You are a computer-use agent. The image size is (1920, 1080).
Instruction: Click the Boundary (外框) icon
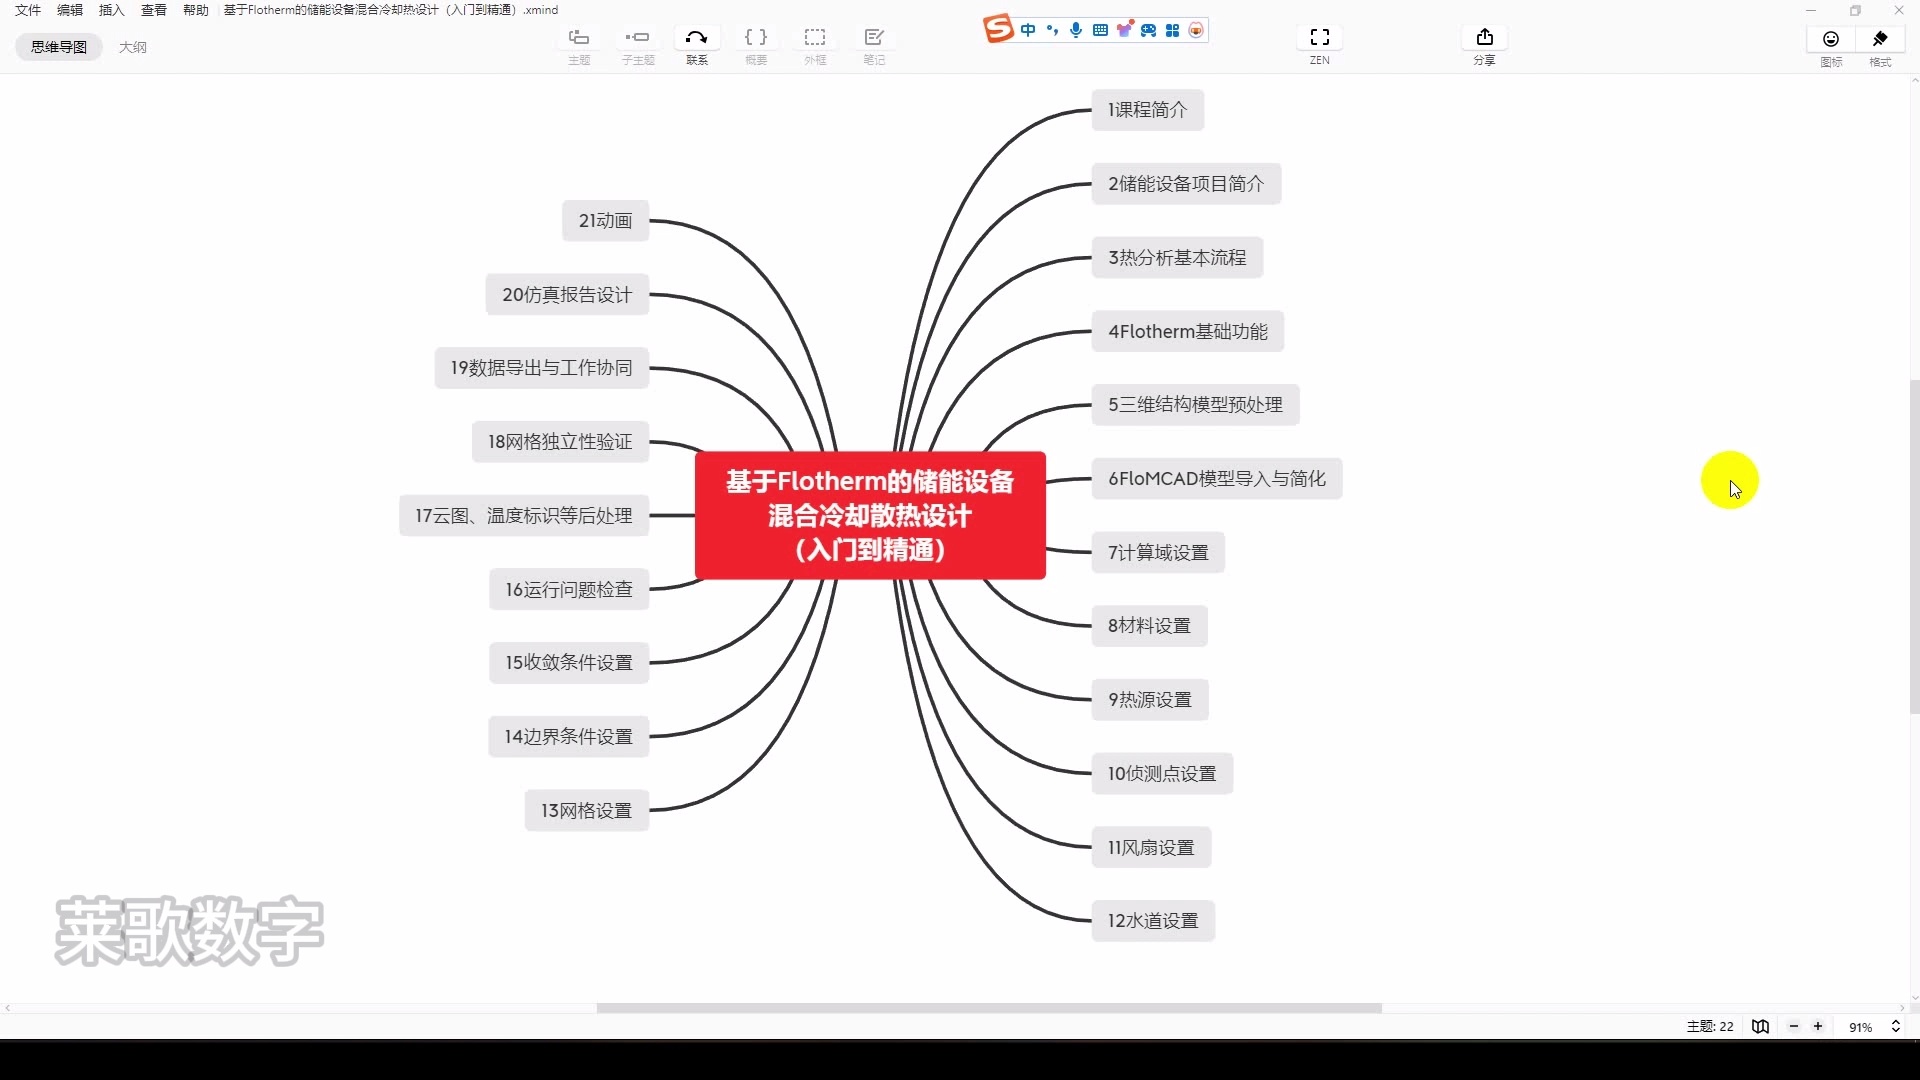[x=815, y=38]
